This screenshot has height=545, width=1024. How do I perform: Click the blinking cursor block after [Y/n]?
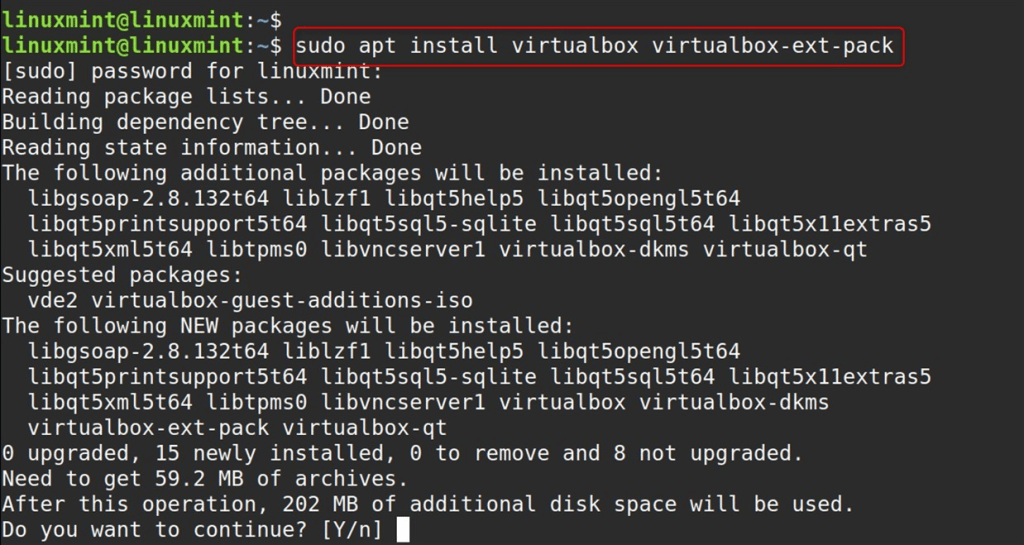click(x=403, y=529)
